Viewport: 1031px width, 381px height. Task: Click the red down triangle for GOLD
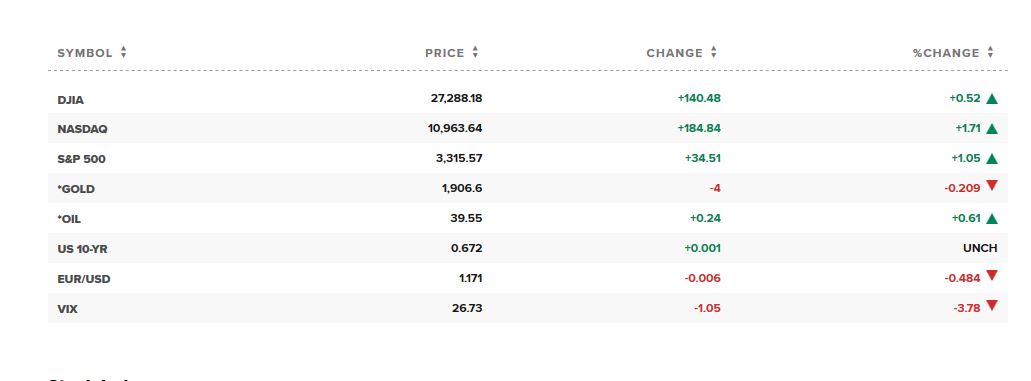point(992,186)
